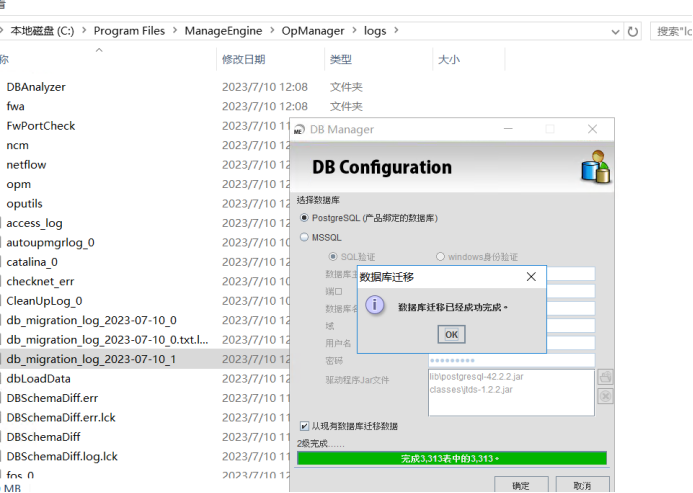Image resolution: width=693 pixels, height=493 pixels.
Task: Select the autoupmgrlog_0 file
Action: pyautogui.click(x=50, y=243)
